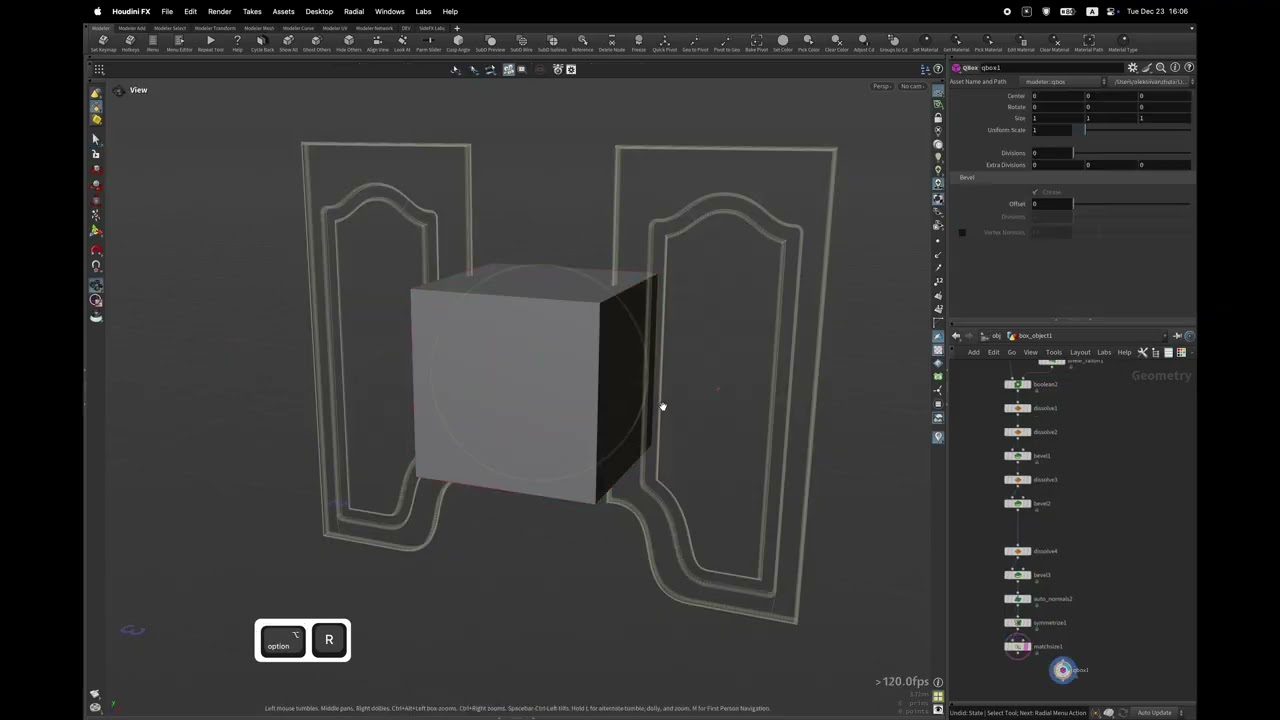Open Tools menu in network editor
Image resolution: width=1280 pixels, height=720 pixels.
pos(1054,352)
